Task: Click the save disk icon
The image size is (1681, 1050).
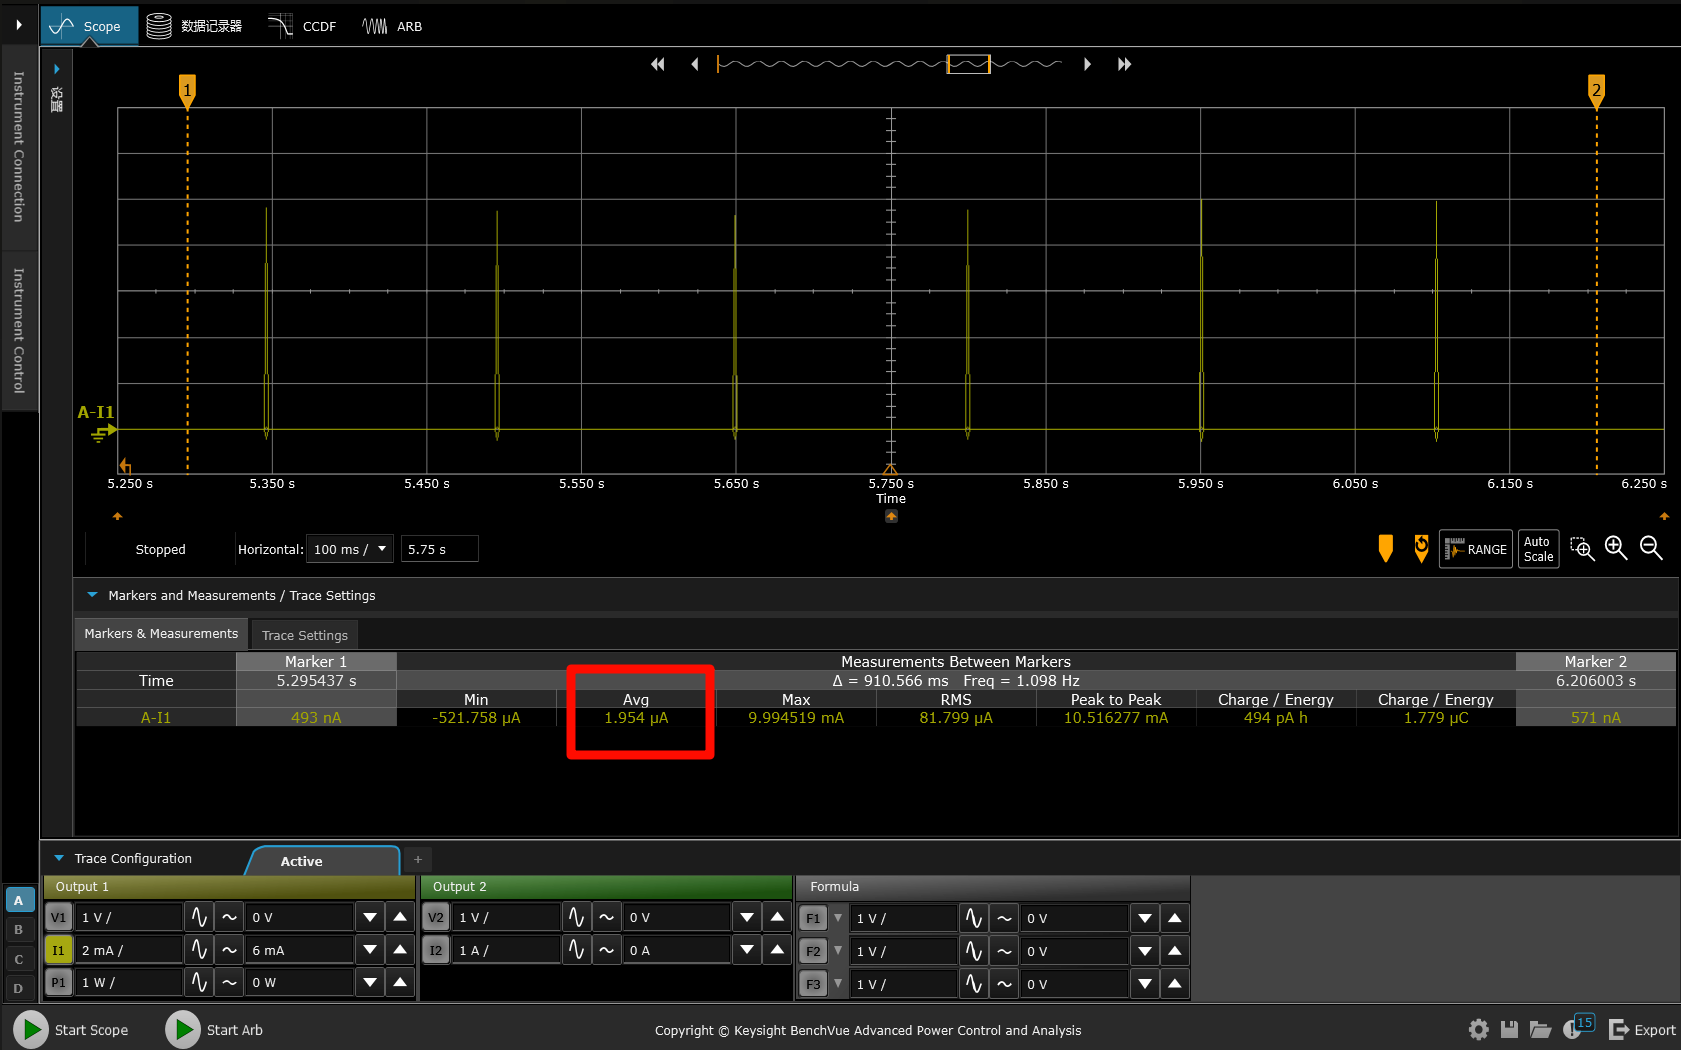Action: coord(1509,1029)
